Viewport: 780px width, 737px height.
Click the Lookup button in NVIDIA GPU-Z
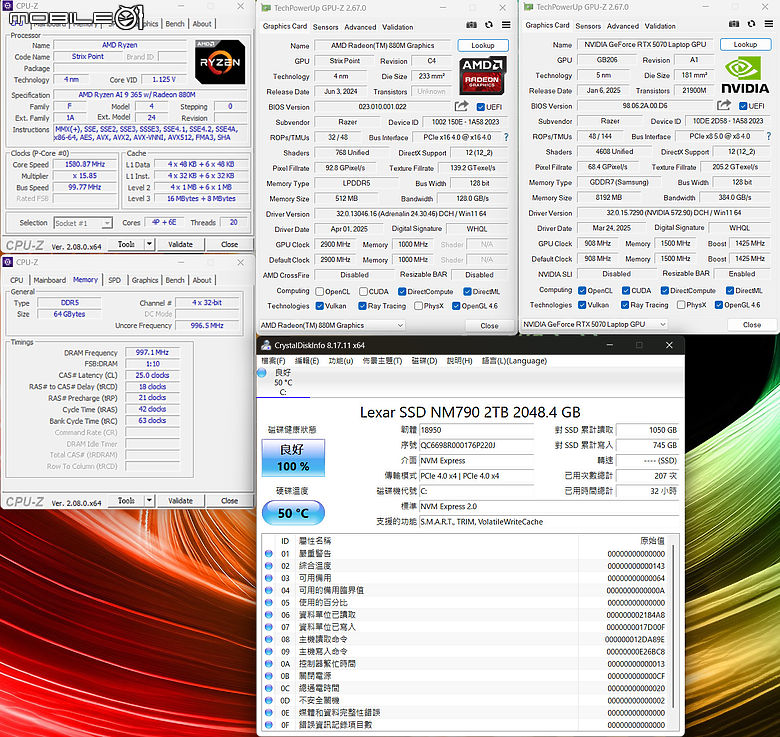pos(745,44)
